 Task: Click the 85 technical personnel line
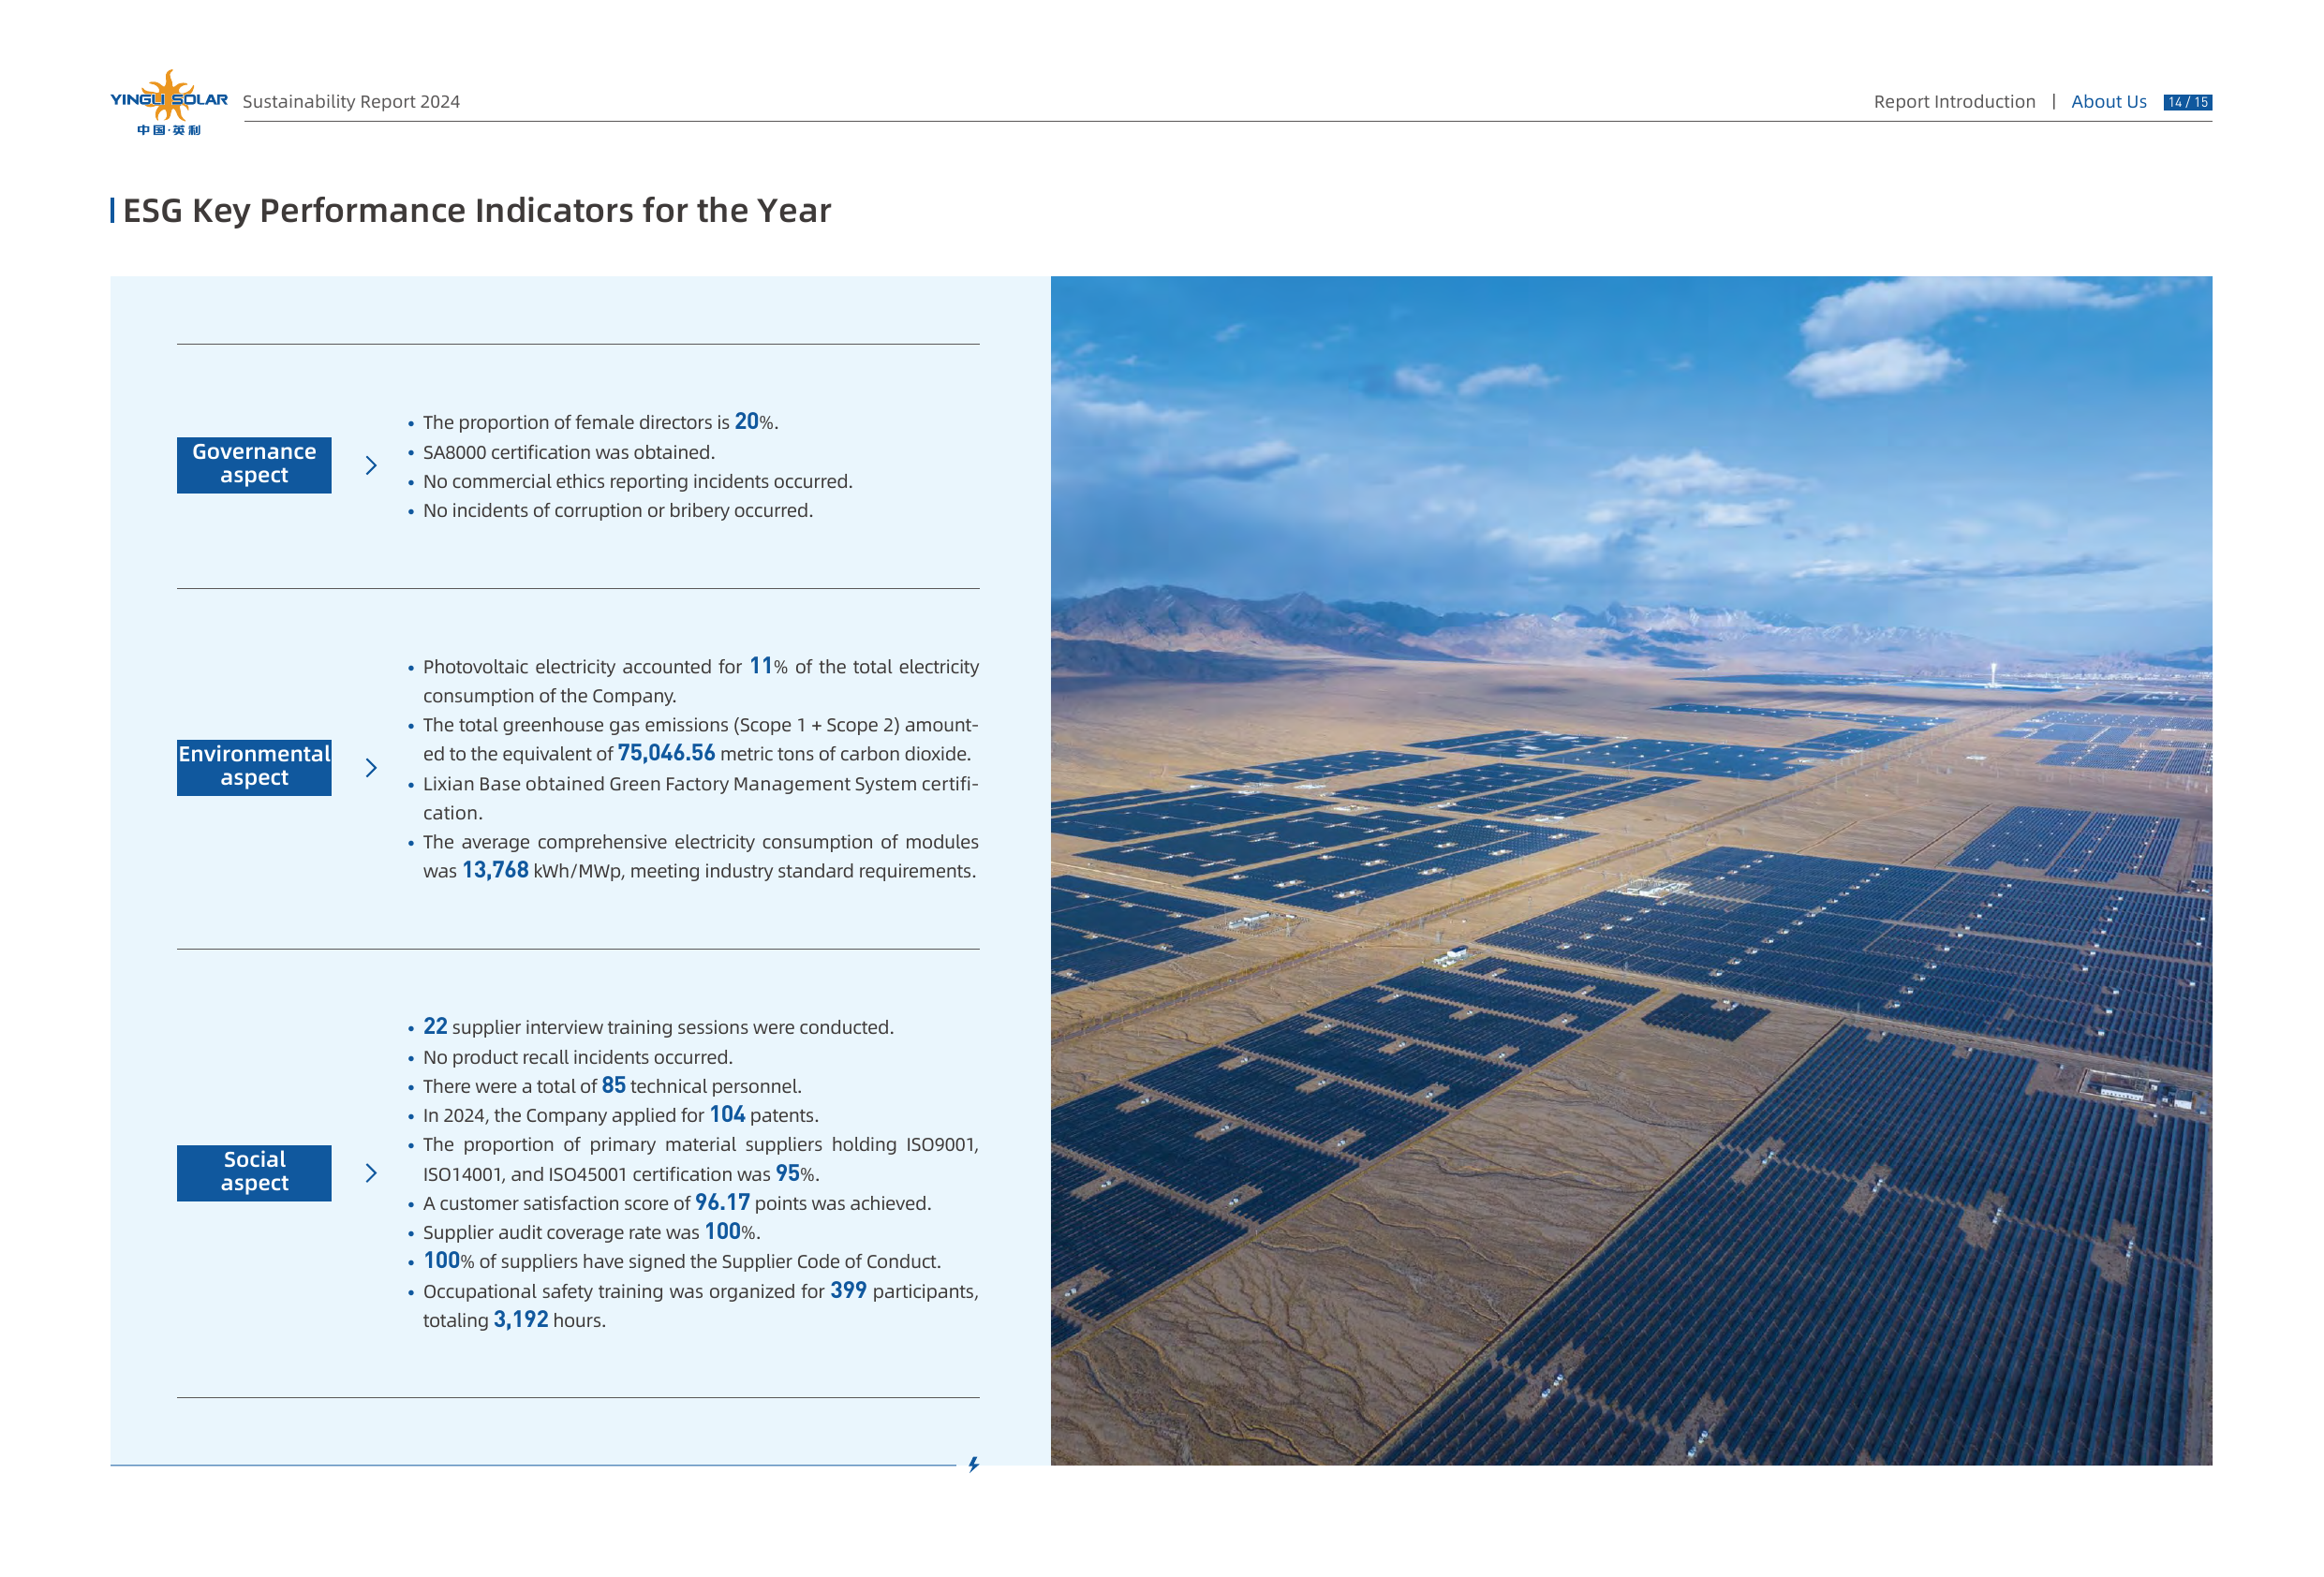click(612, 1086)
